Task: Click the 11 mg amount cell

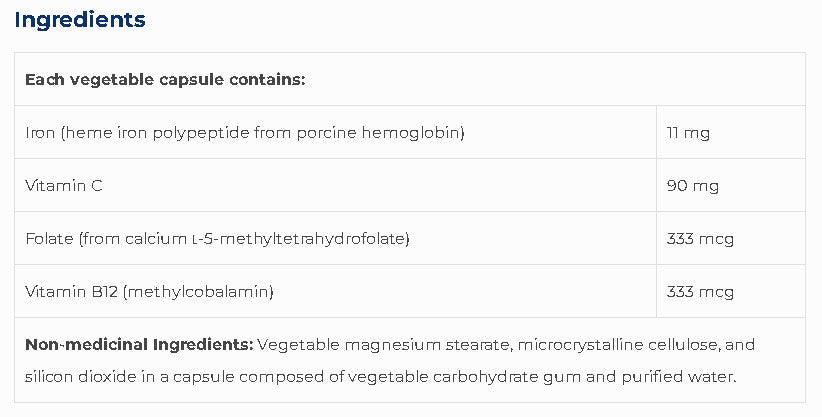Action: coord(687,132)
